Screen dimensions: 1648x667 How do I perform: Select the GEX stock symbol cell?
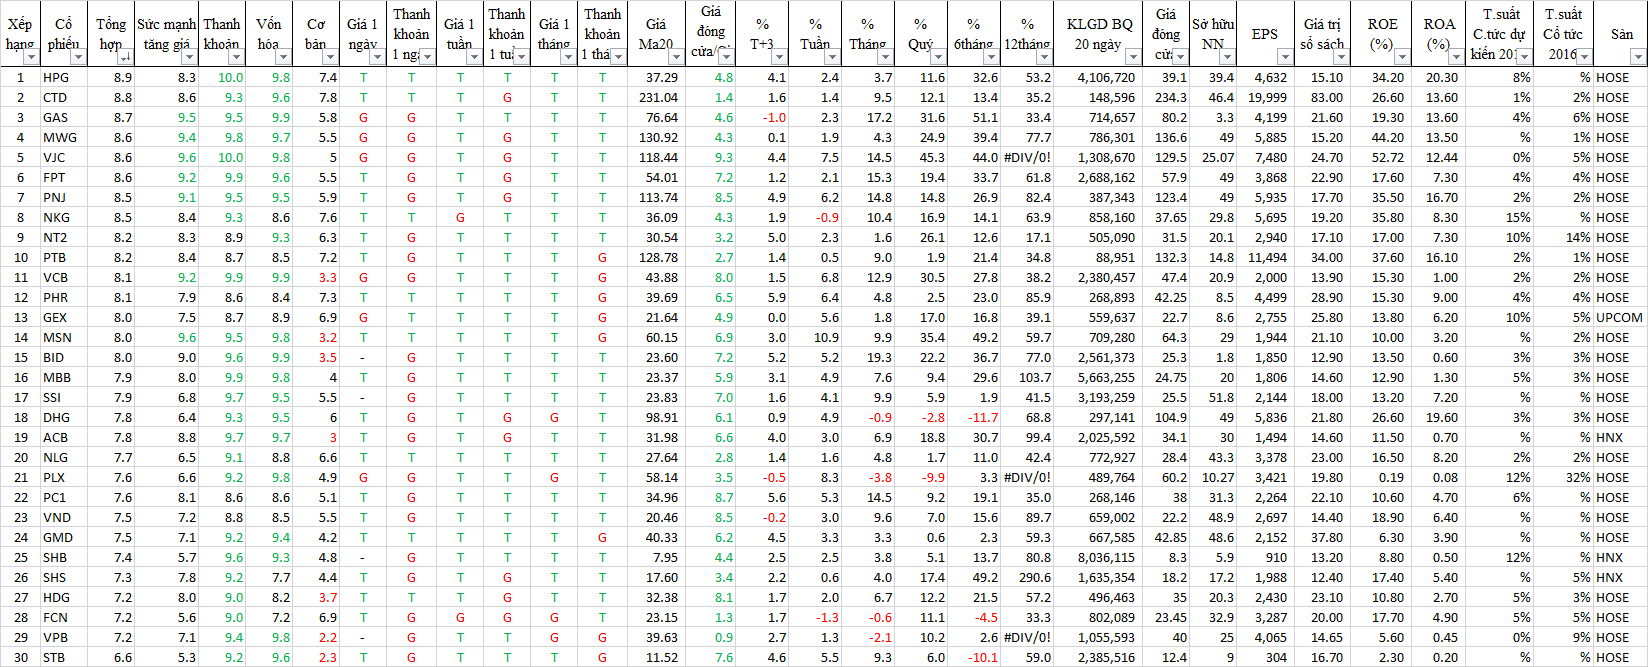point(64,317)
